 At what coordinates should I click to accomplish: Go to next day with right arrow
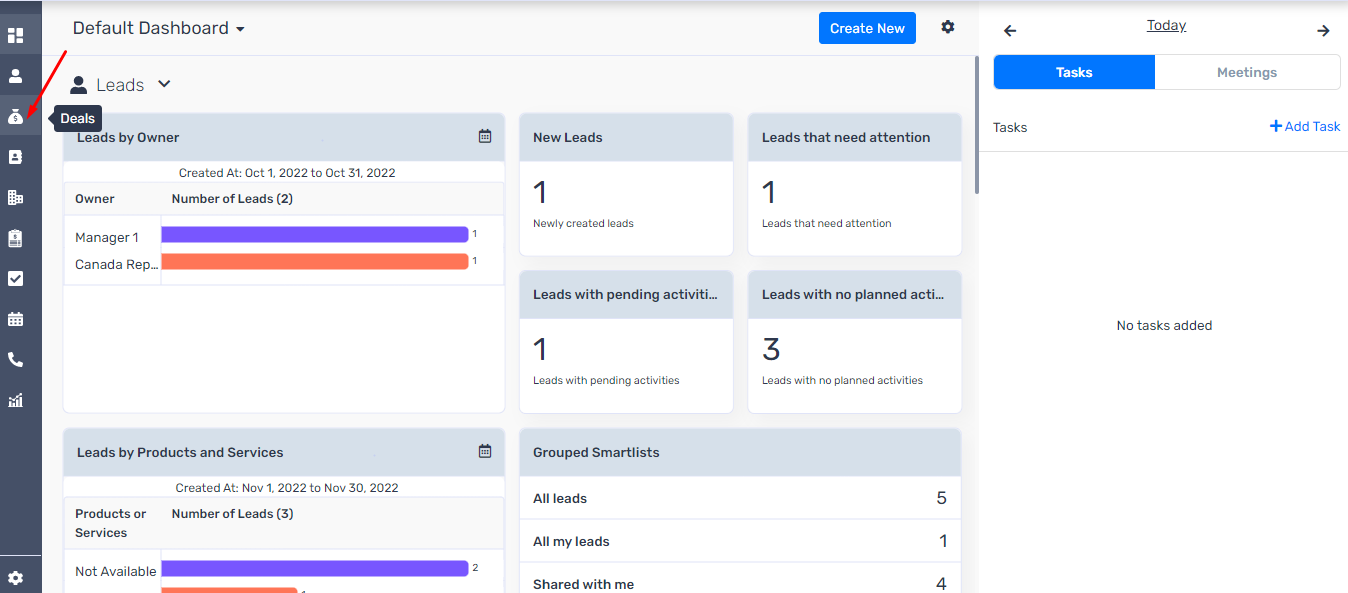point(1323,31)
